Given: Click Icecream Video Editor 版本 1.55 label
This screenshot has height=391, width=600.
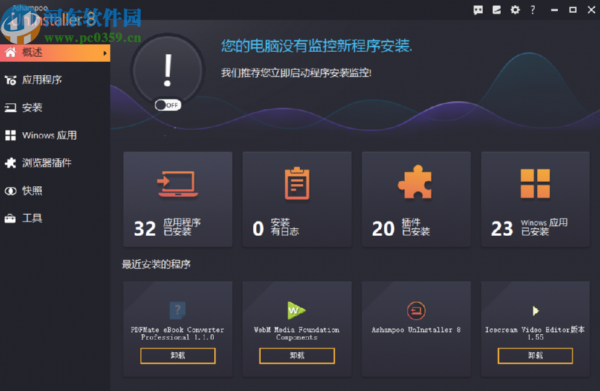Looking at the screenshot, I should pyautogui.click(x=535, y=333).
